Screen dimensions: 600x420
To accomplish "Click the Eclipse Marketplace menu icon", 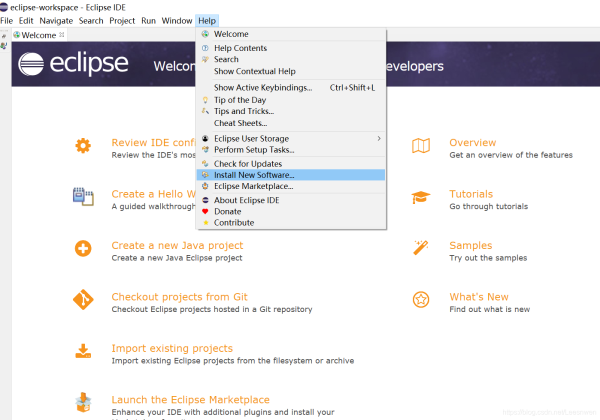I will click(x=205, y=186).
